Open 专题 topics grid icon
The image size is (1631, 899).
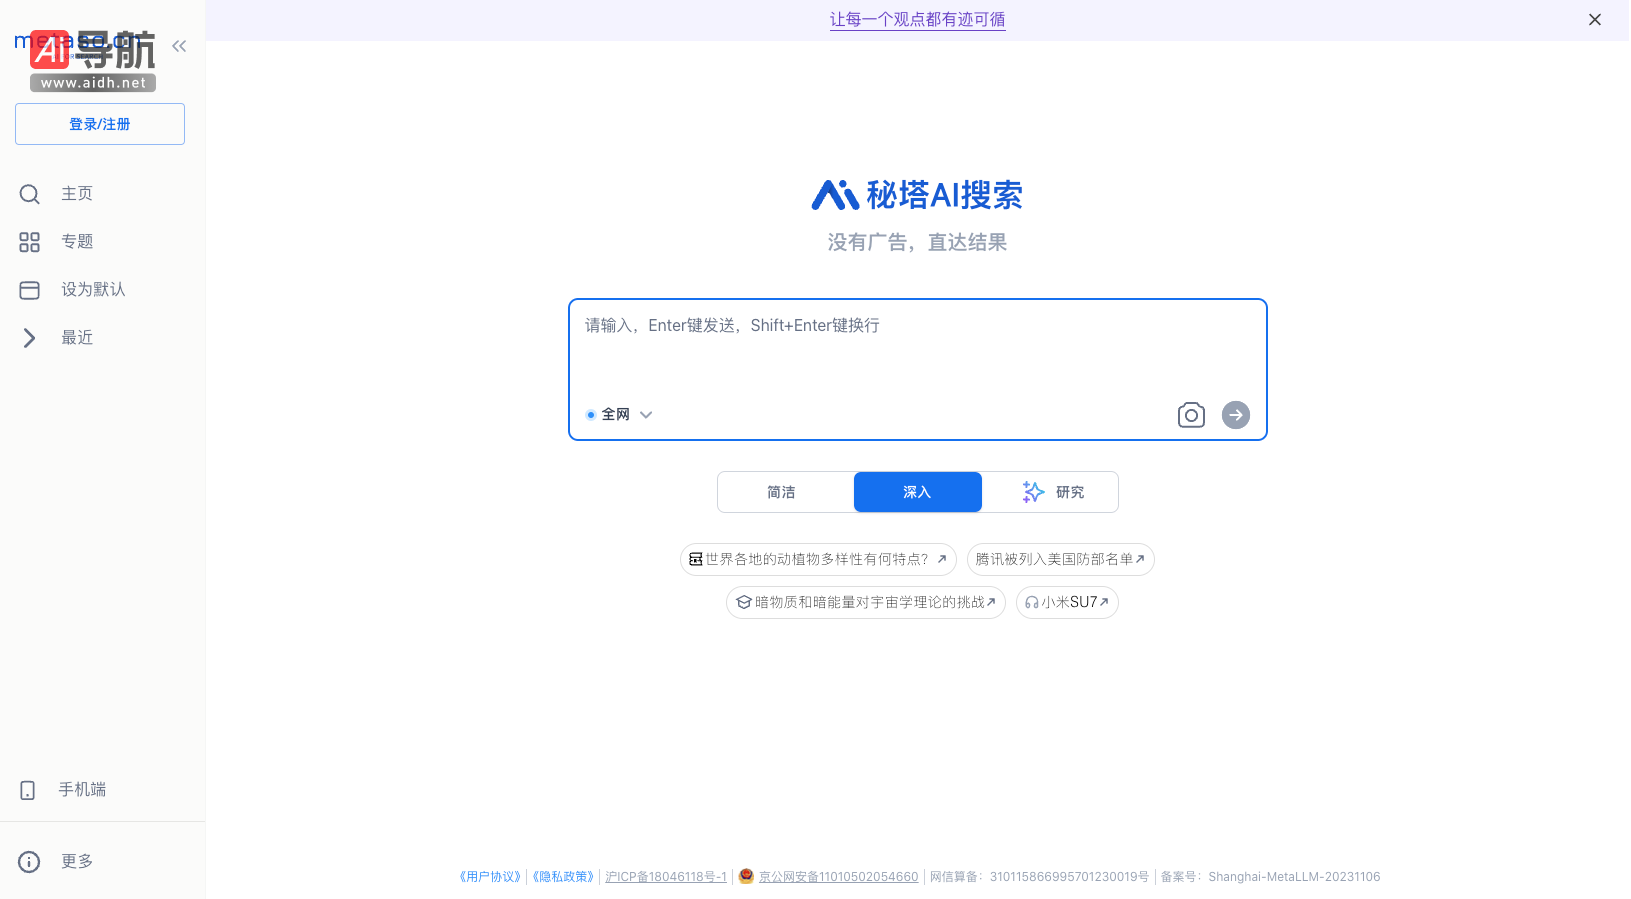click(x=30, y=242)
